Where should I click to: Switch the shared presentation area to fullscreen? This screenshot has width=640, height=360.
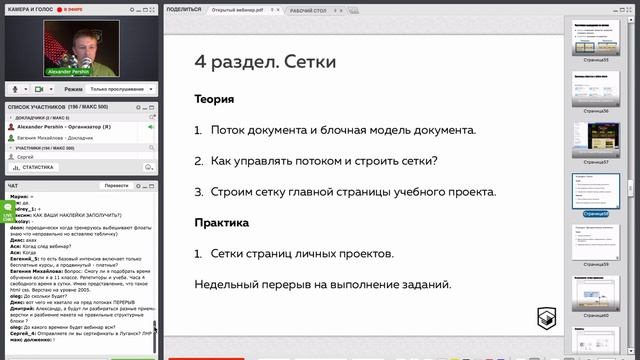[630, 9]
